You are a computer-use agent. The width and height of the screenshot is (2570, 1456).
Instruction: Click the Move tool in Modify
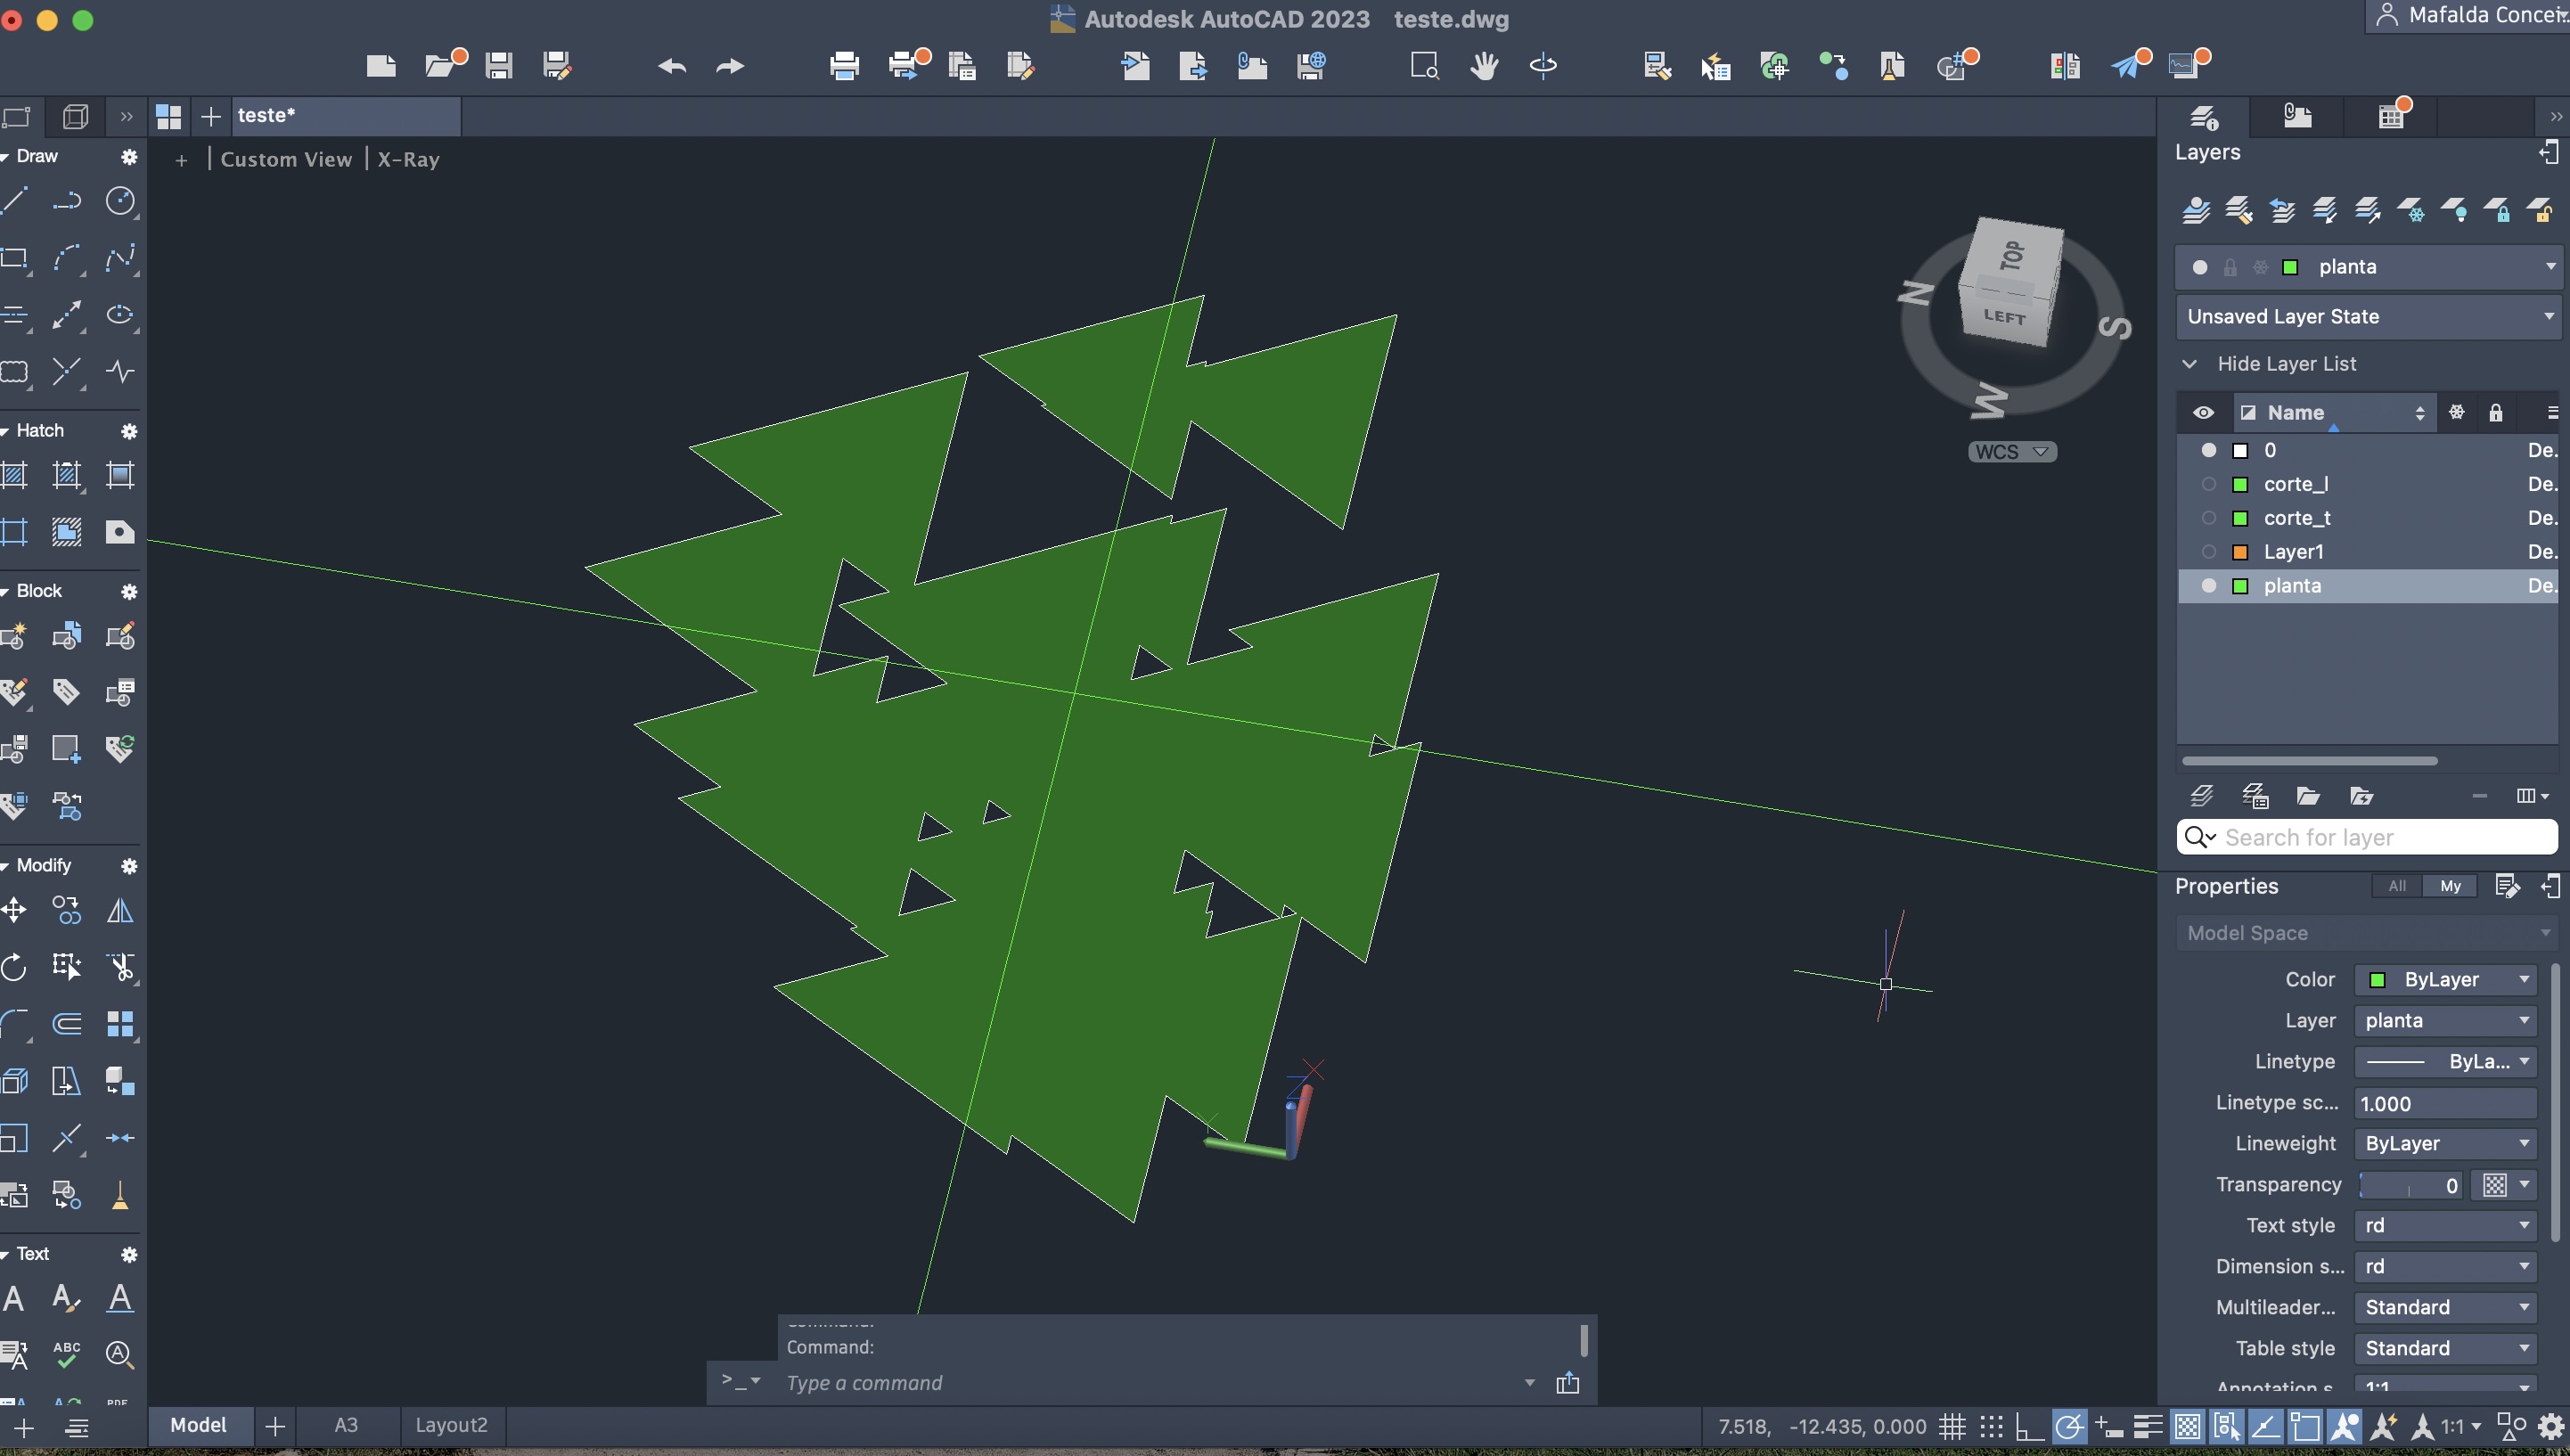pyautogui.click(x=14, y=910)
